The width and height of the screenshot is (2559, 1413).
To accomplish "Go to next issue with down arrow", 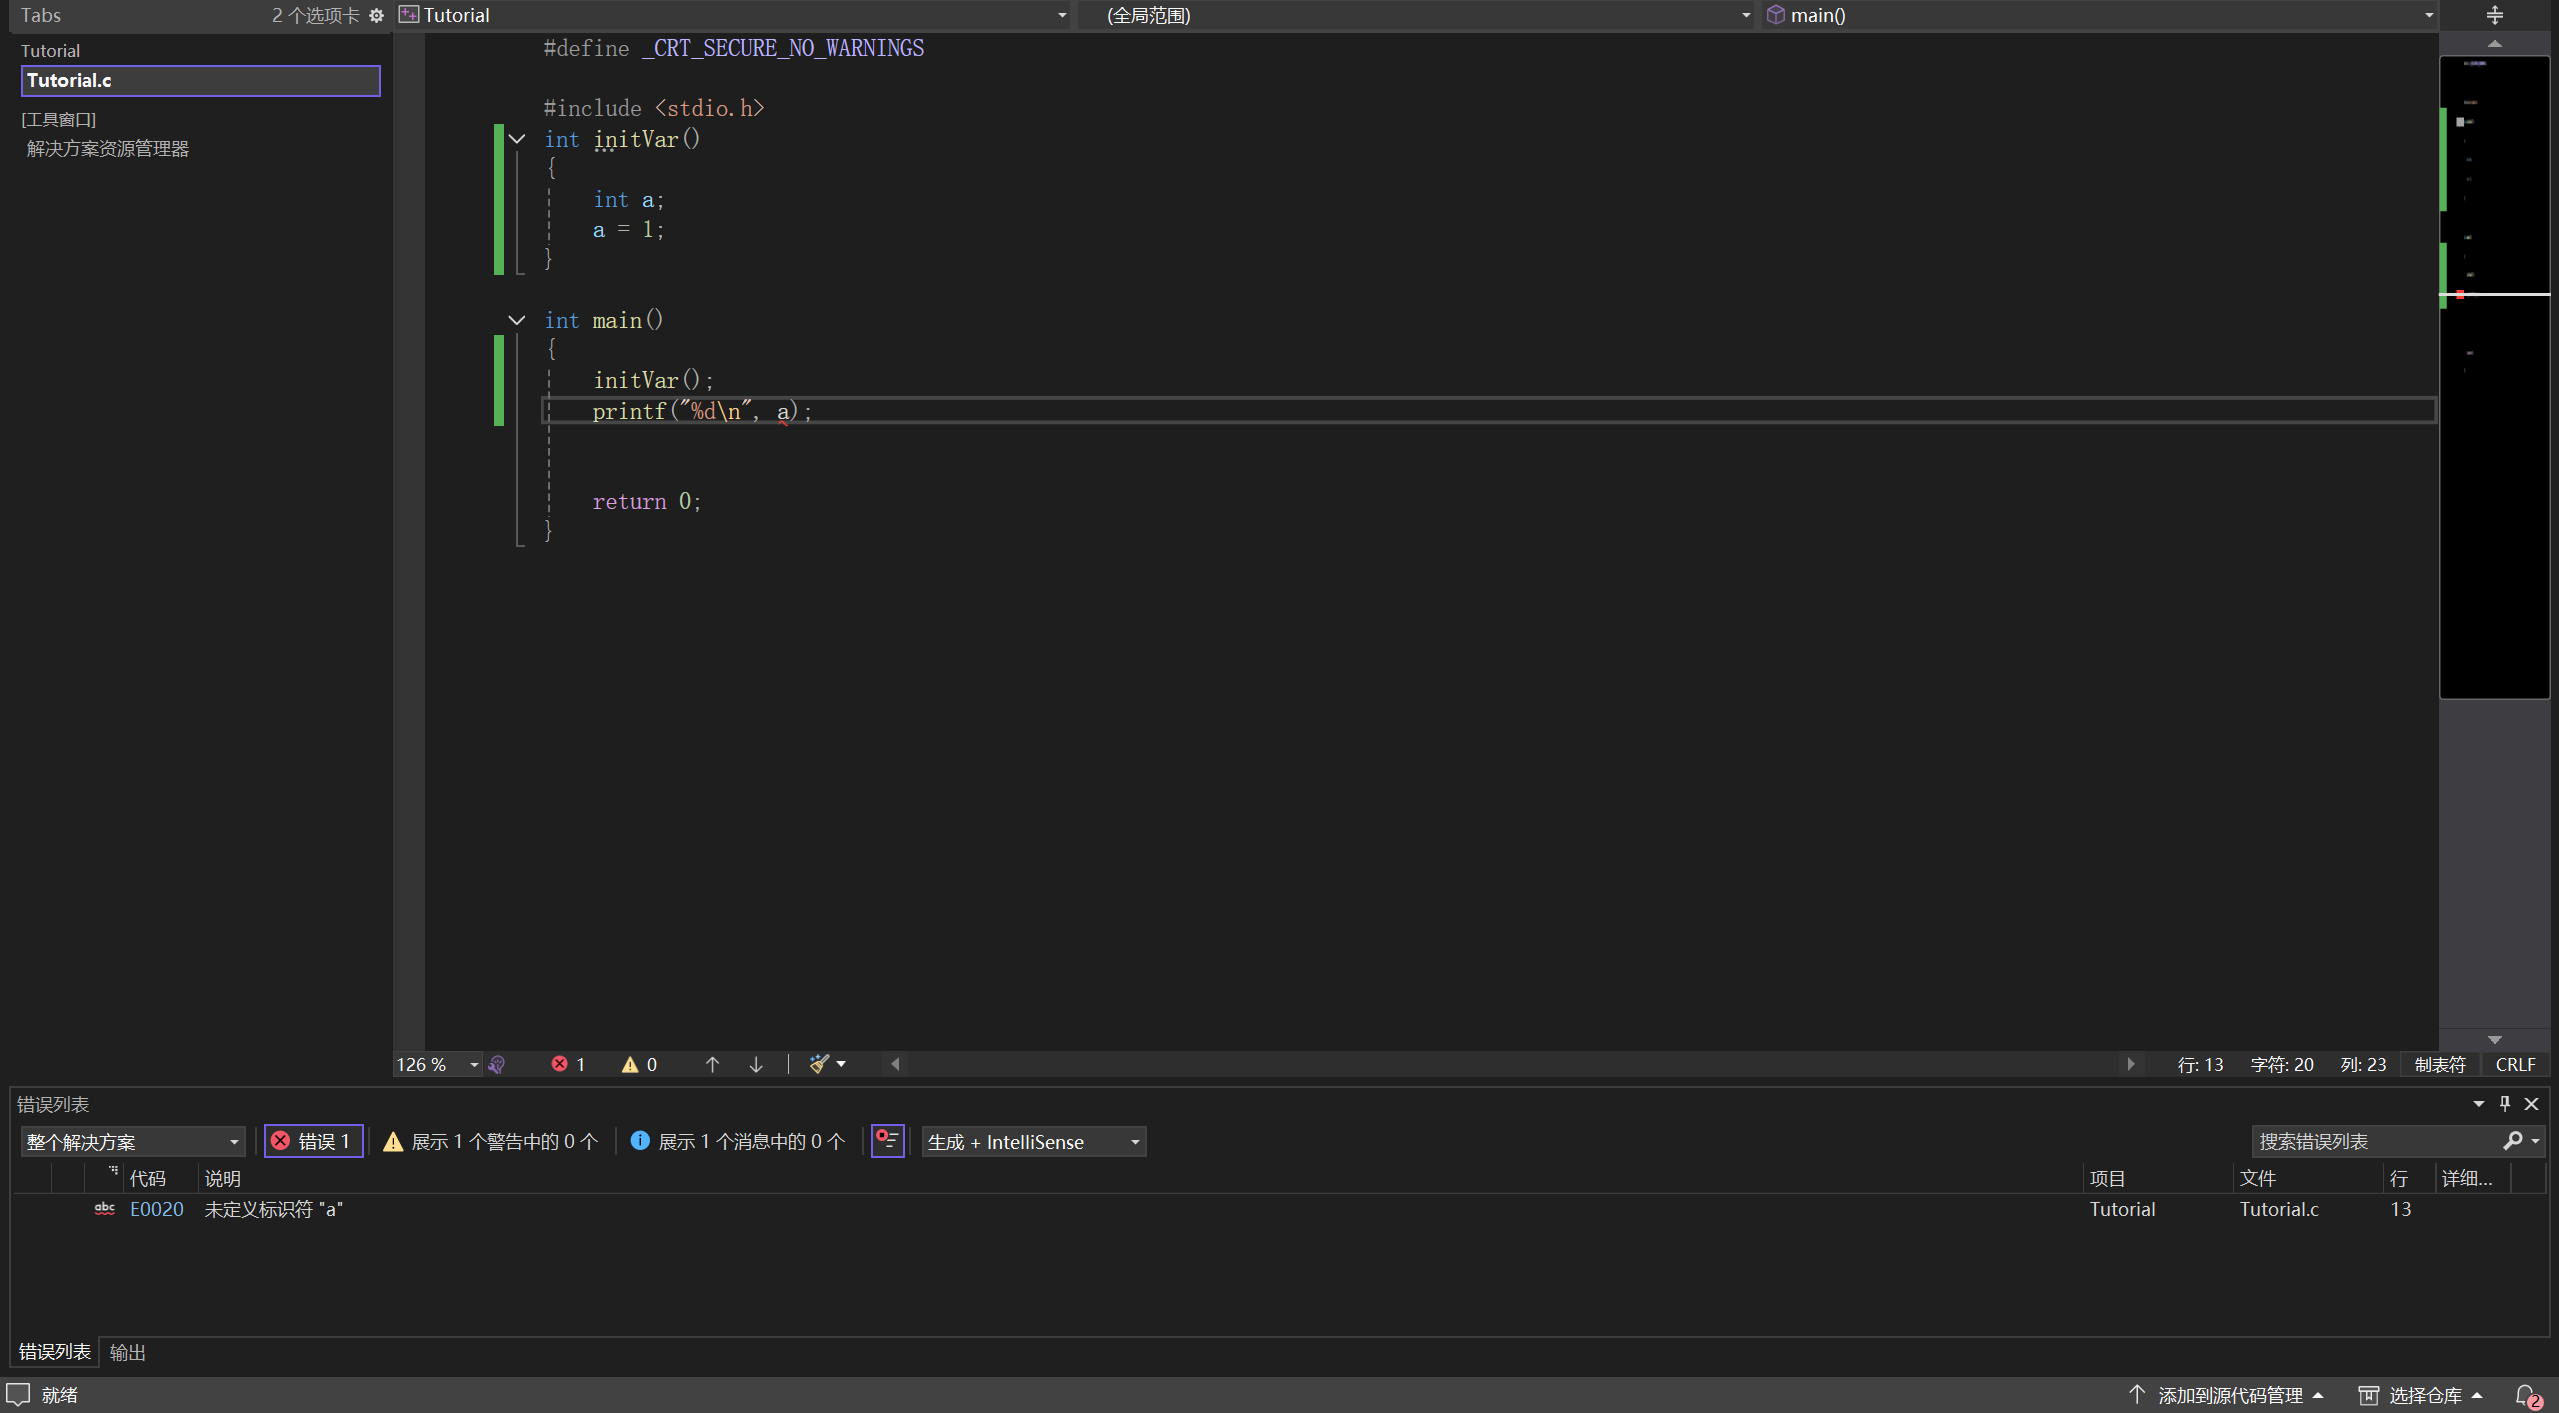I will point(756,1064).
